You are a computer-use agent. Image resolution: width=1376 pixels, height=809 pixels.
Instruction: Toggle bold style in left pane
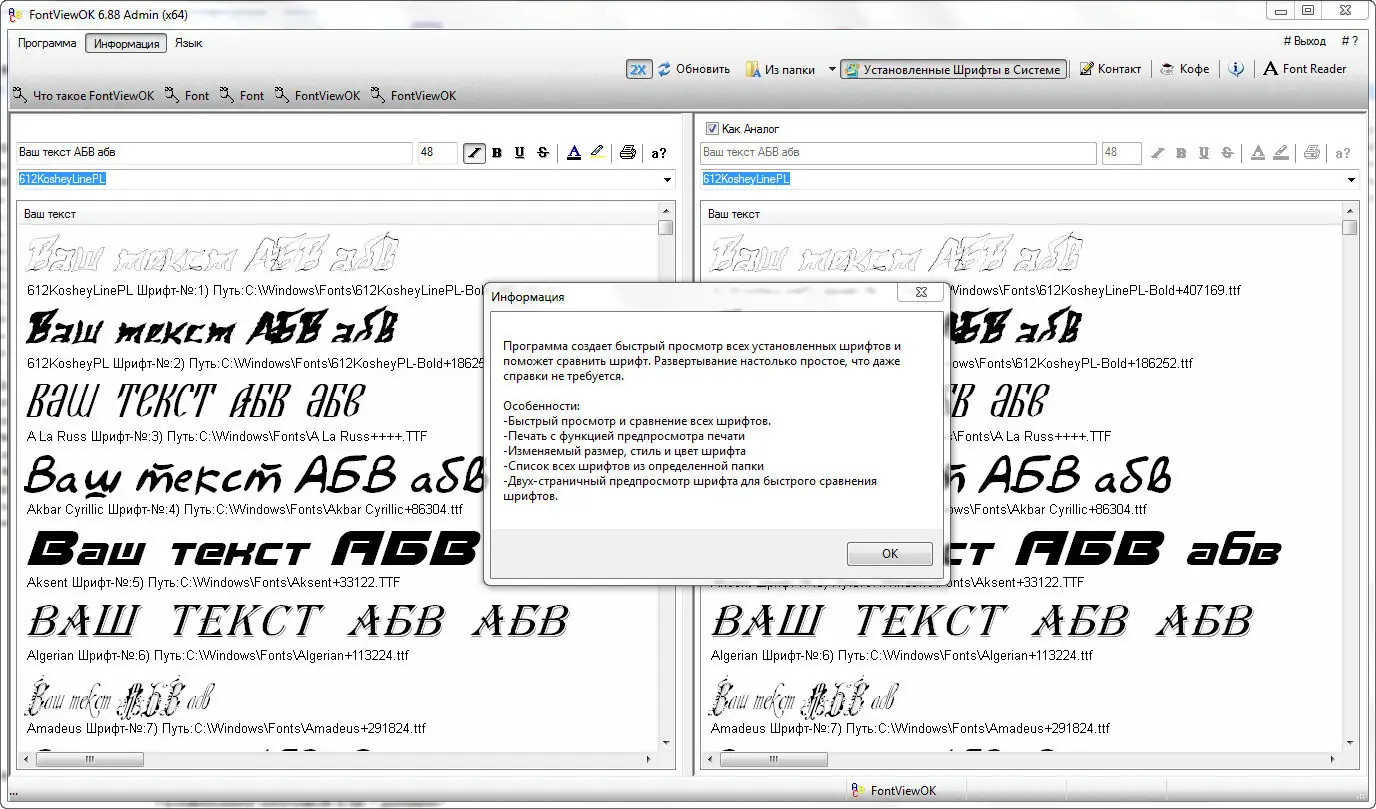click(x=497, y=153)
